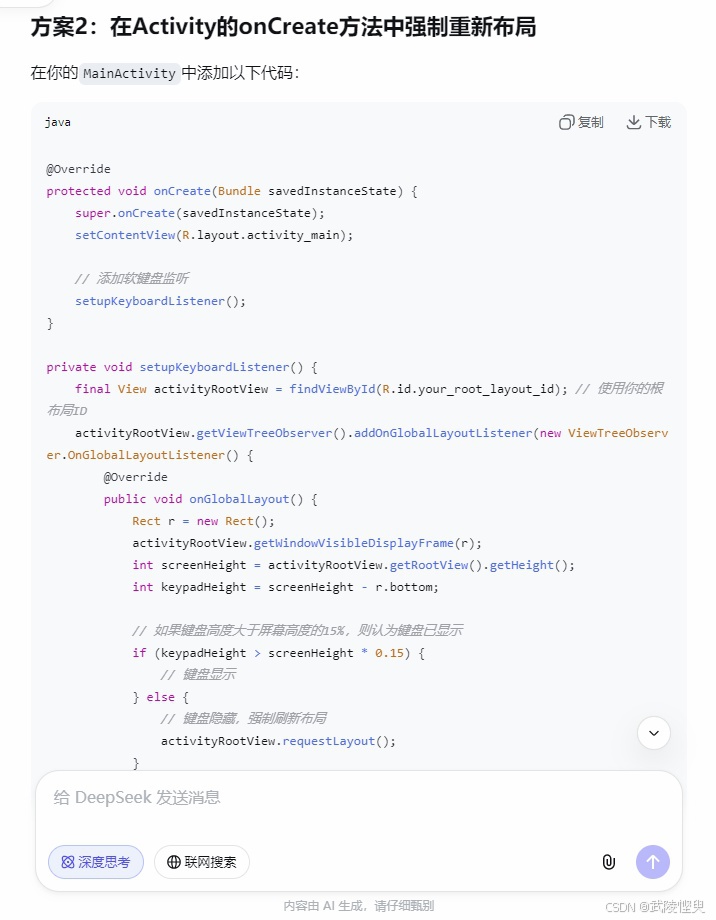Click the activityRootView.requestLayout(); line

[278, 741]
